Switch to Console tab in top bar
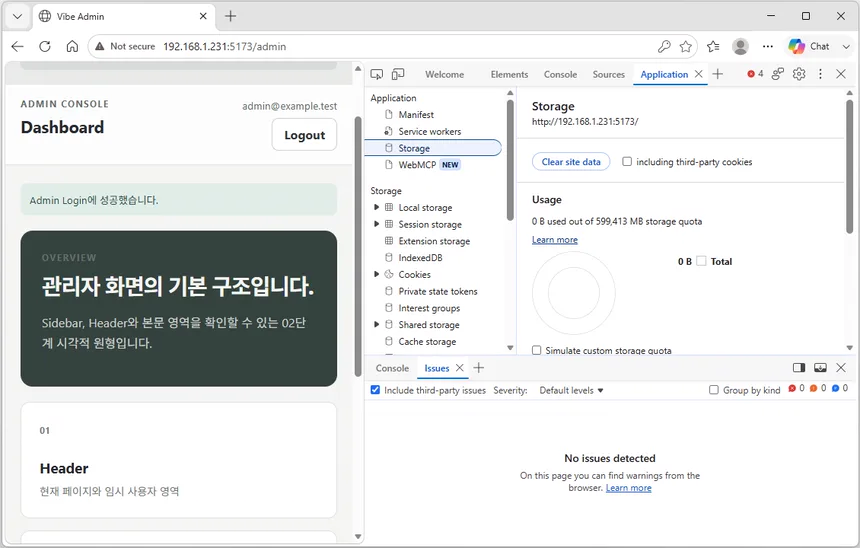The image size is (860, 548). 560,75
